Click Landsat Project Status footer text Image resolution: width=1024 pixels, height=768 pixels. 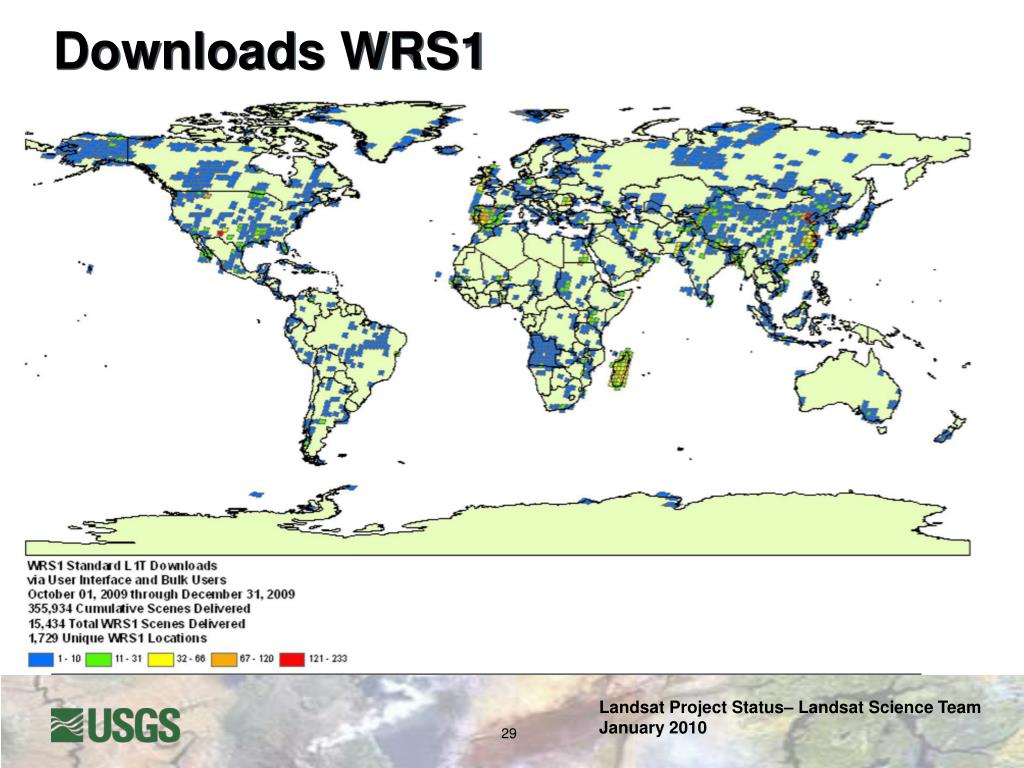(790, 707)
